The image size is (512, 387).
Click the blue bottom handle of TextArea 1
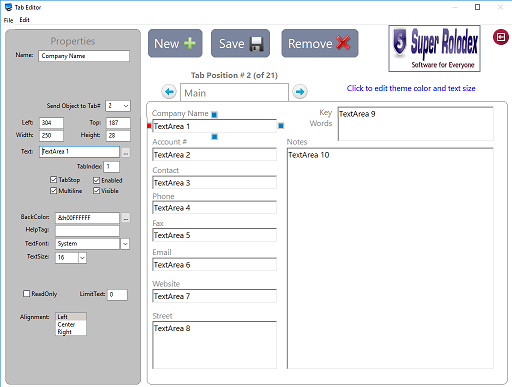coord(215,137)
